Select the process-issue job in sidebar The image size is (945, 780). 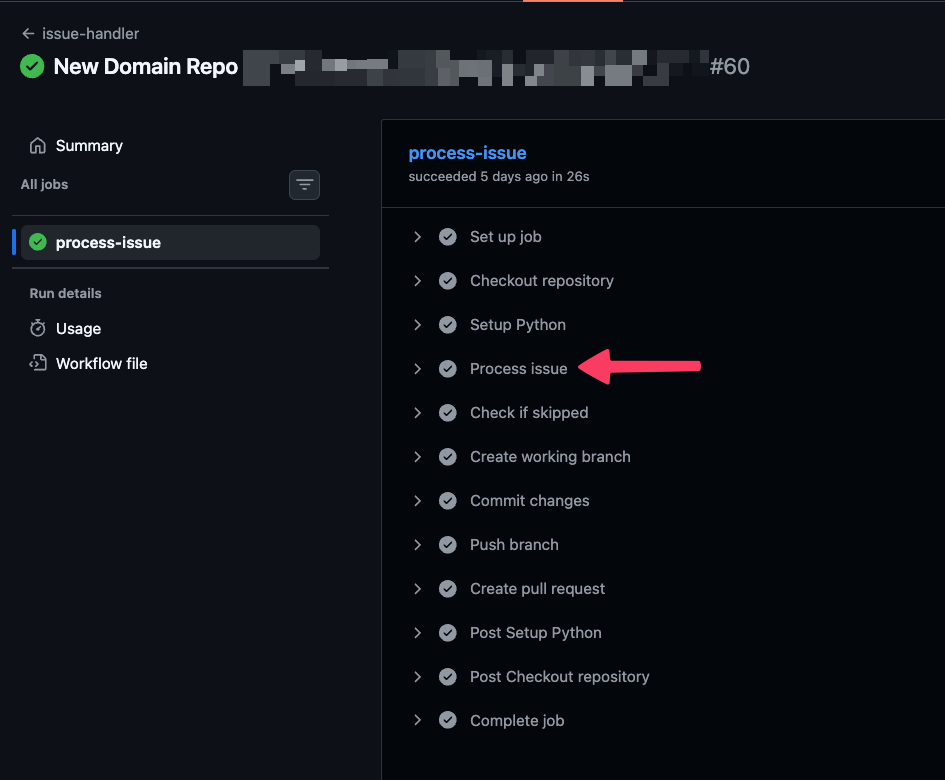point(108,242)
